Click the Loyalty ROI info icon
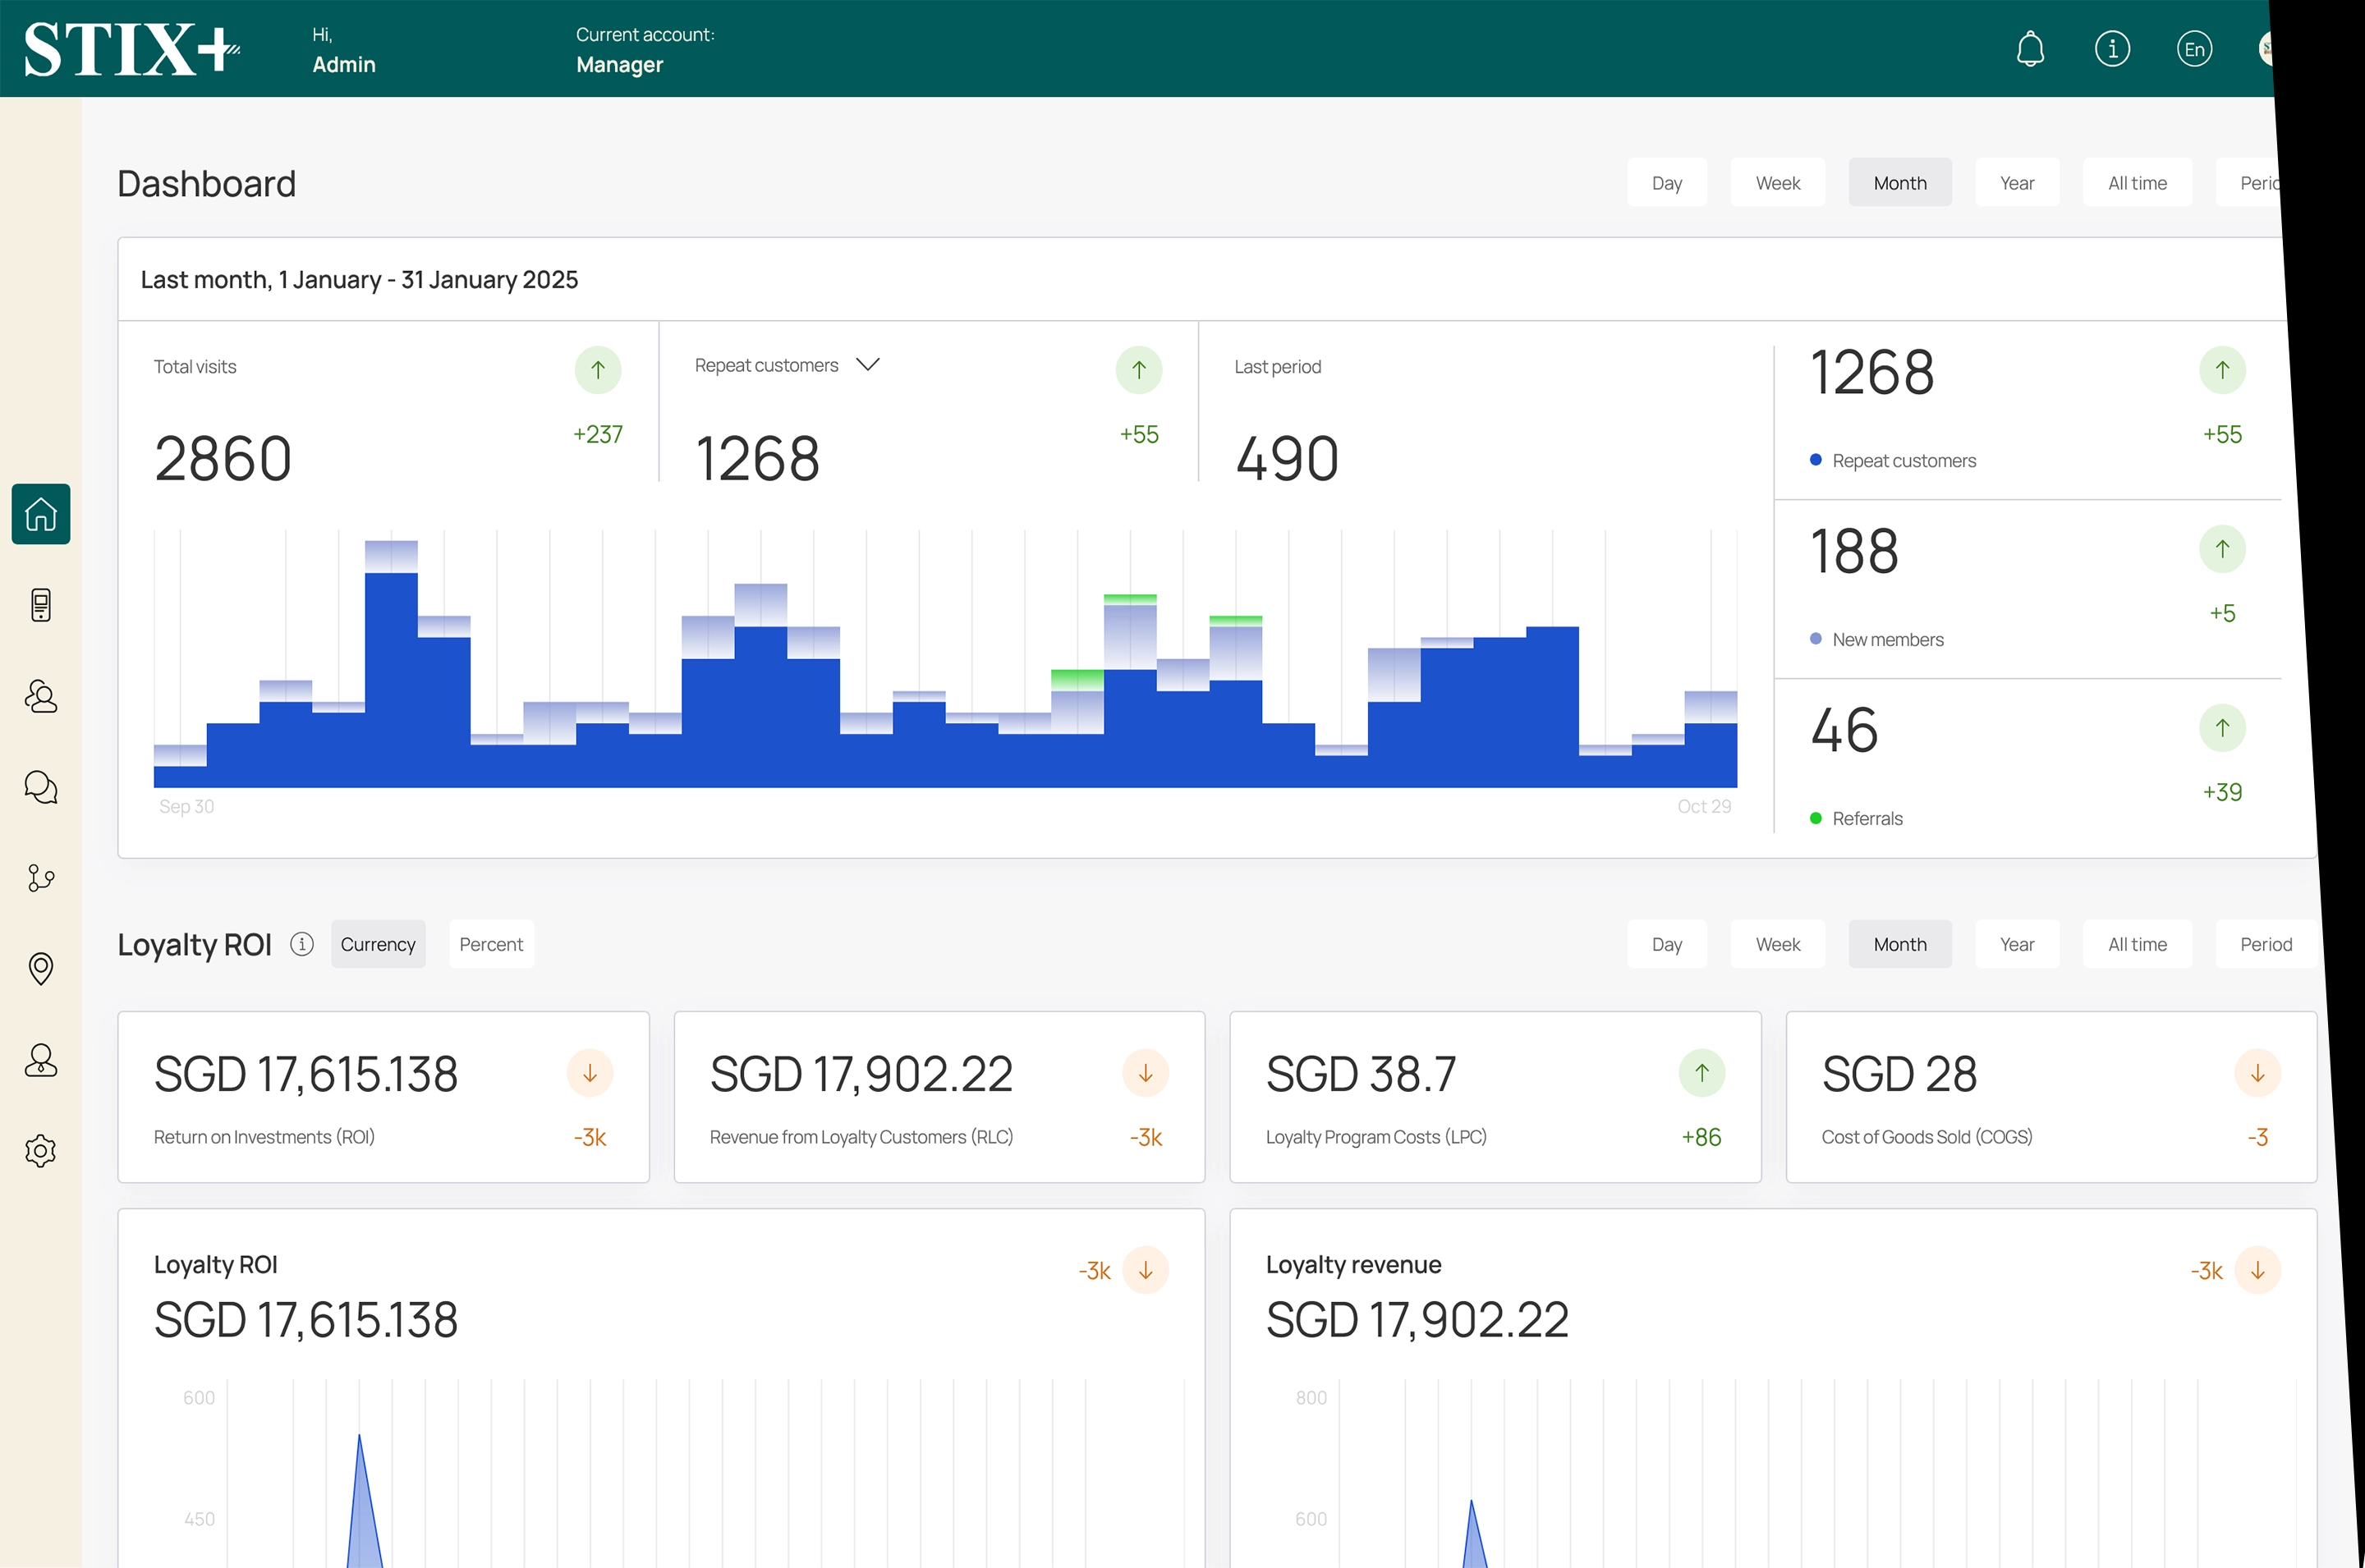The image size is (2365, 1568). [x=302, y=944]
